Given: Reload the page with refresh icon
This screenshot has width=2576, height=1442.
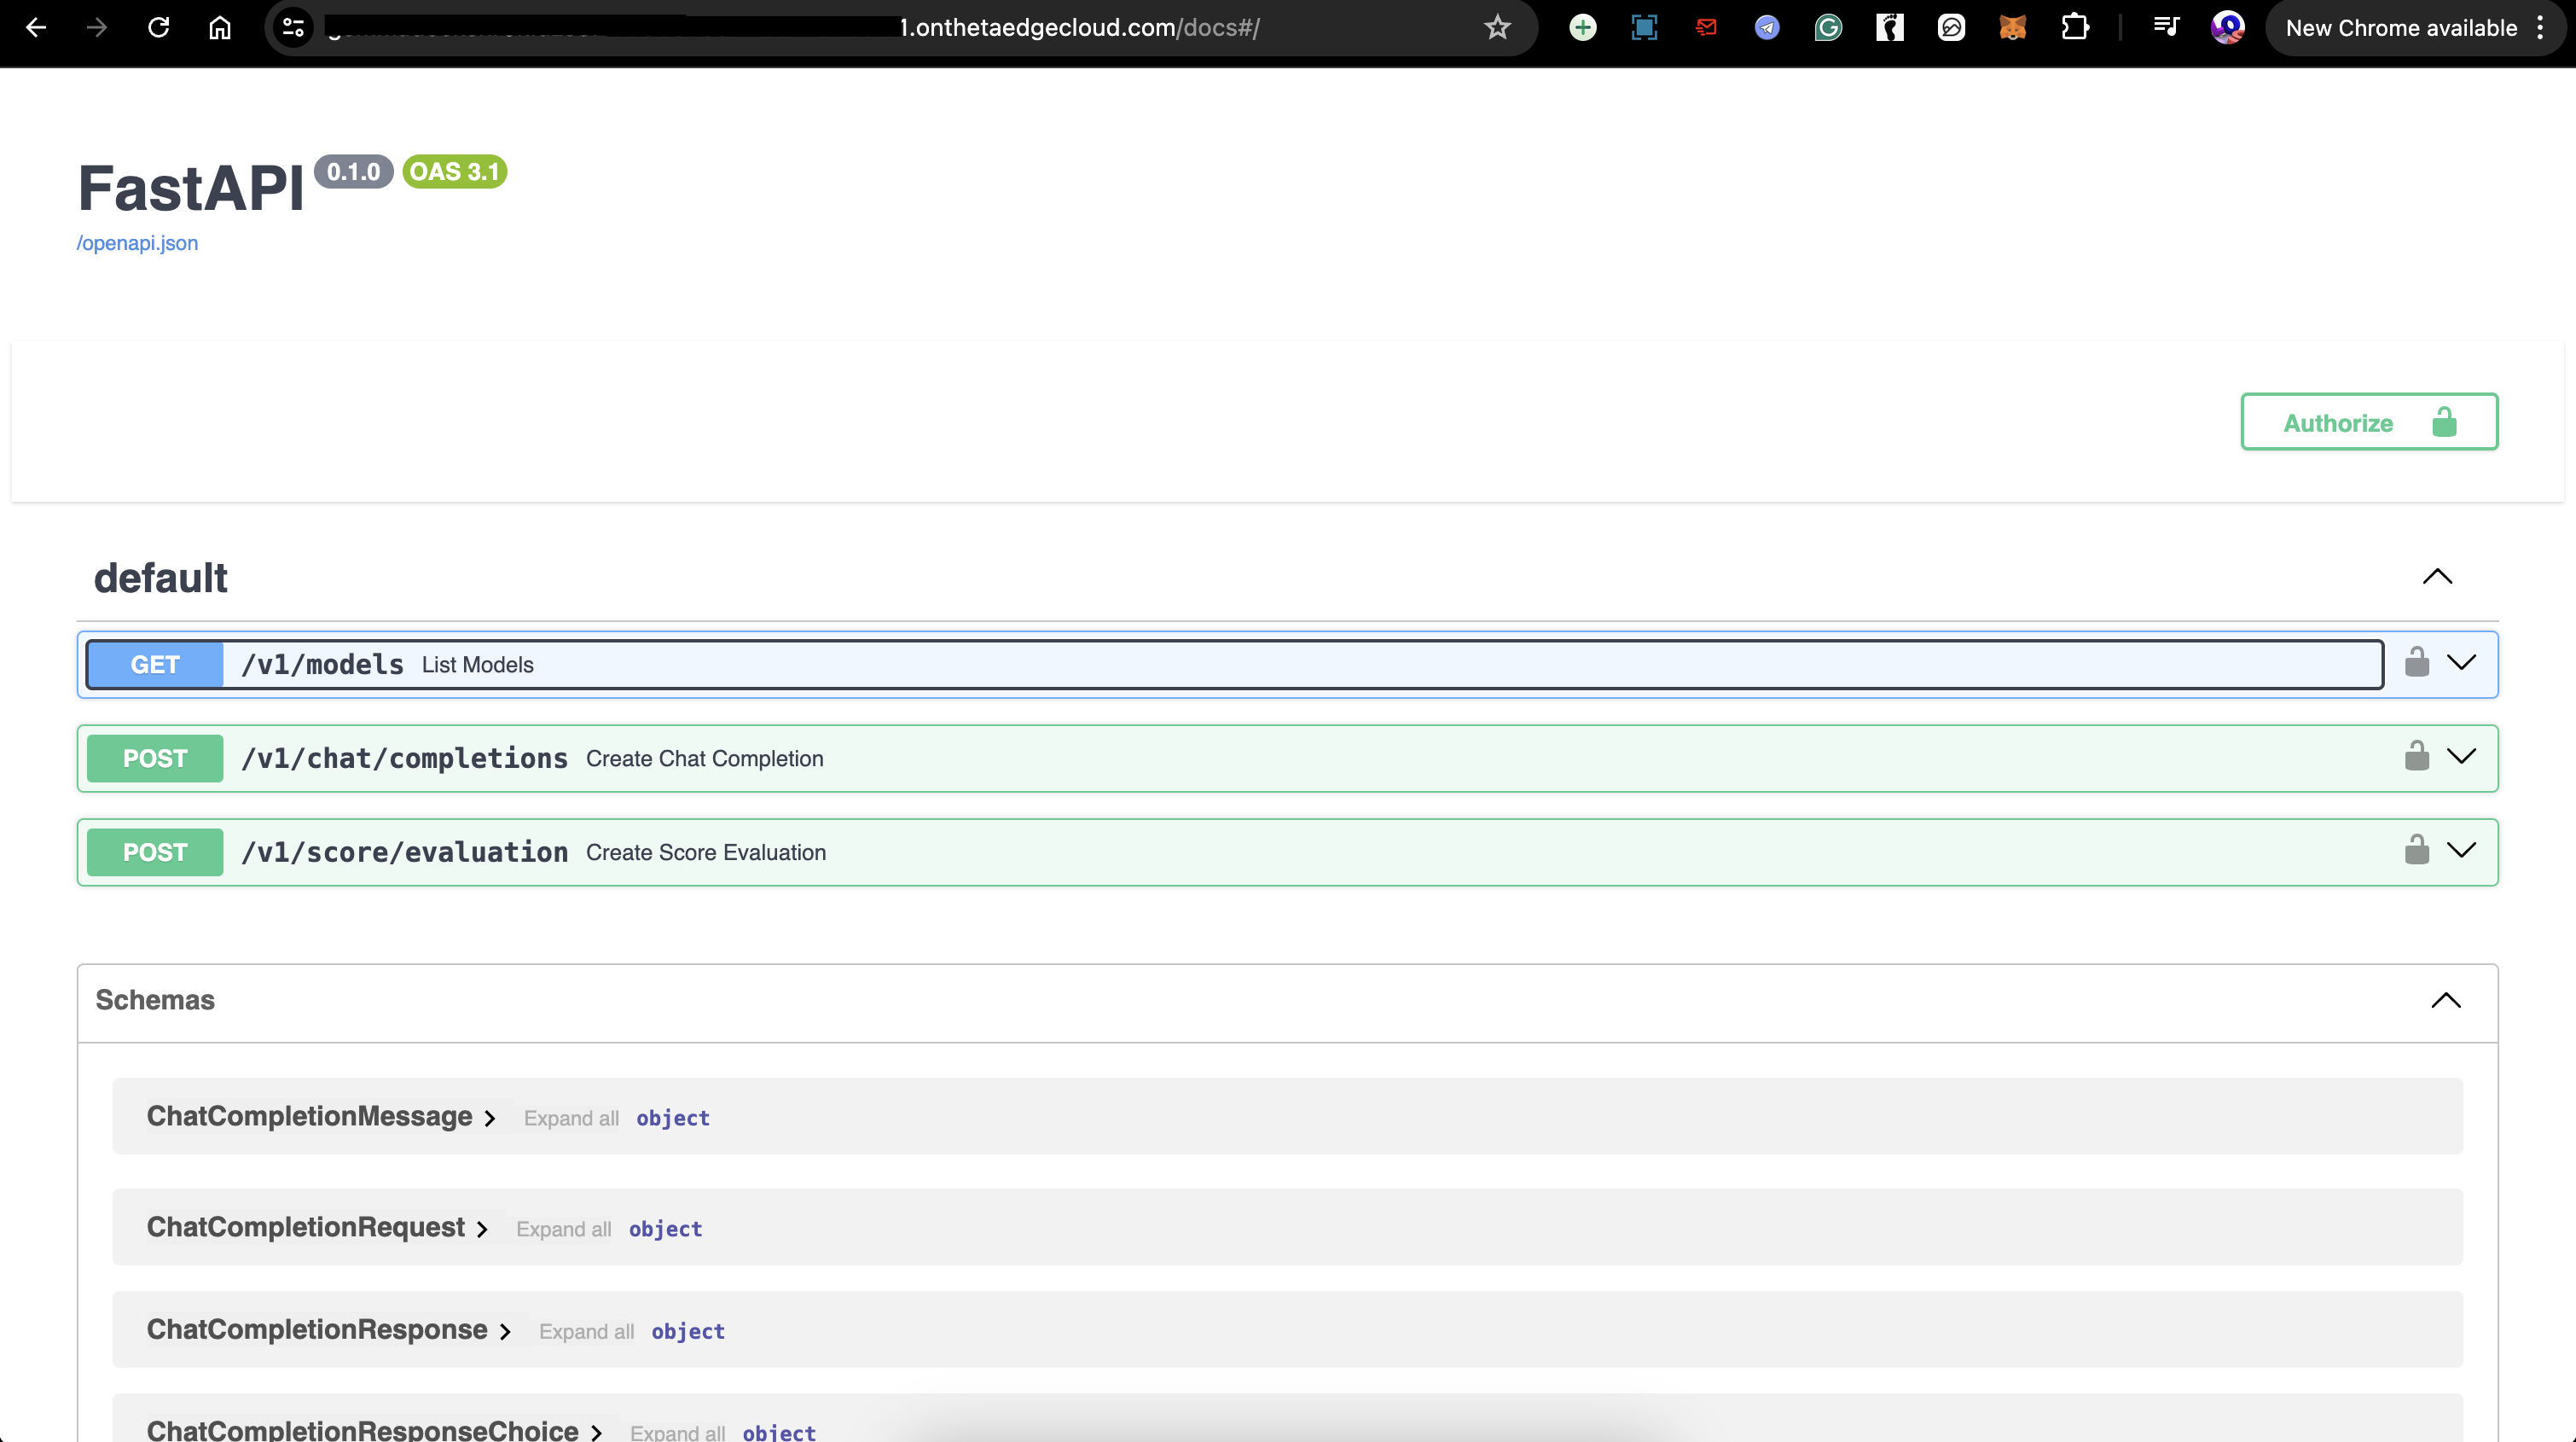Looking at the screenshot, I should coord(158,28).
